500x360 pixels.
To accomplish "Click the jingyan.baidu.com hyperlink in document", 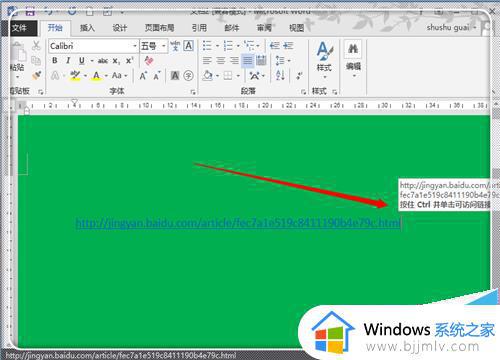I will (x=238, y=223).
